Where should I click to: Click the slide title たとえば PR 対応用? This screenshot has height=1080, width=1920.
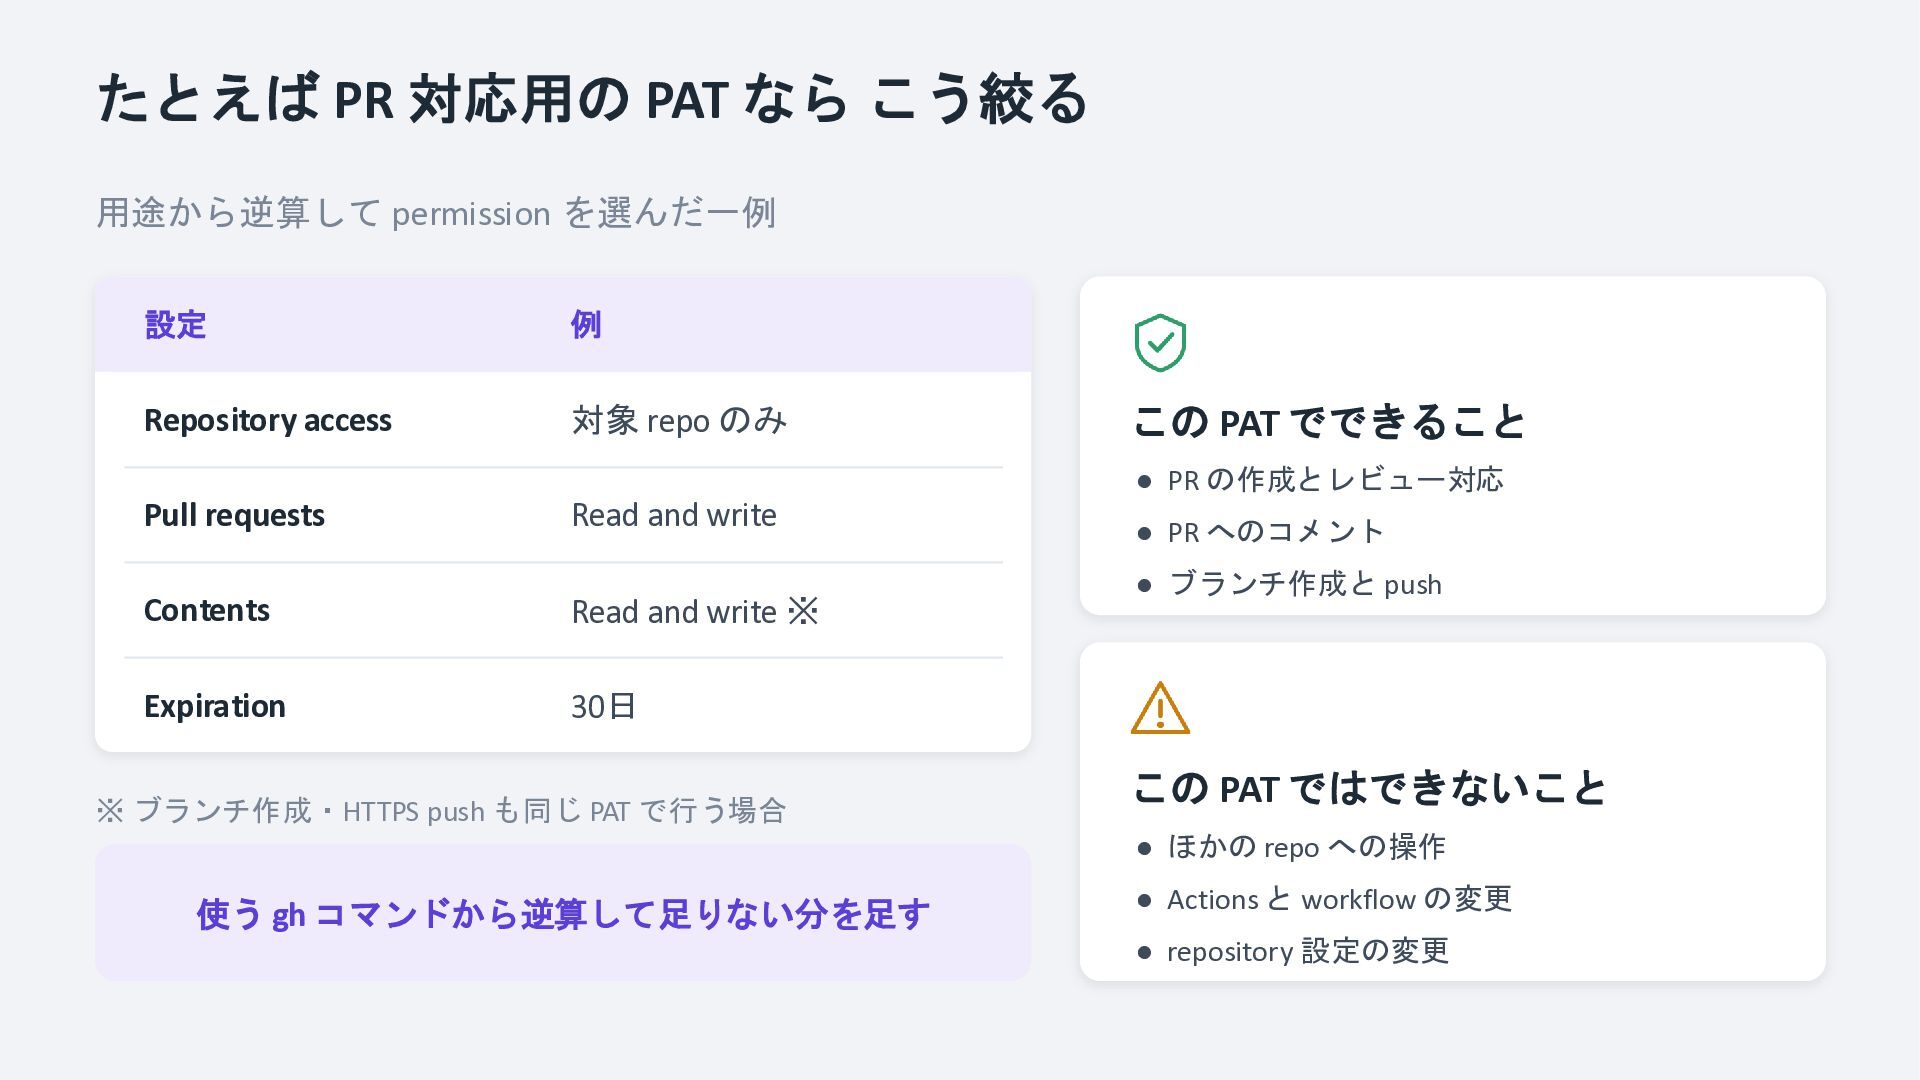(x=592, y=98)
